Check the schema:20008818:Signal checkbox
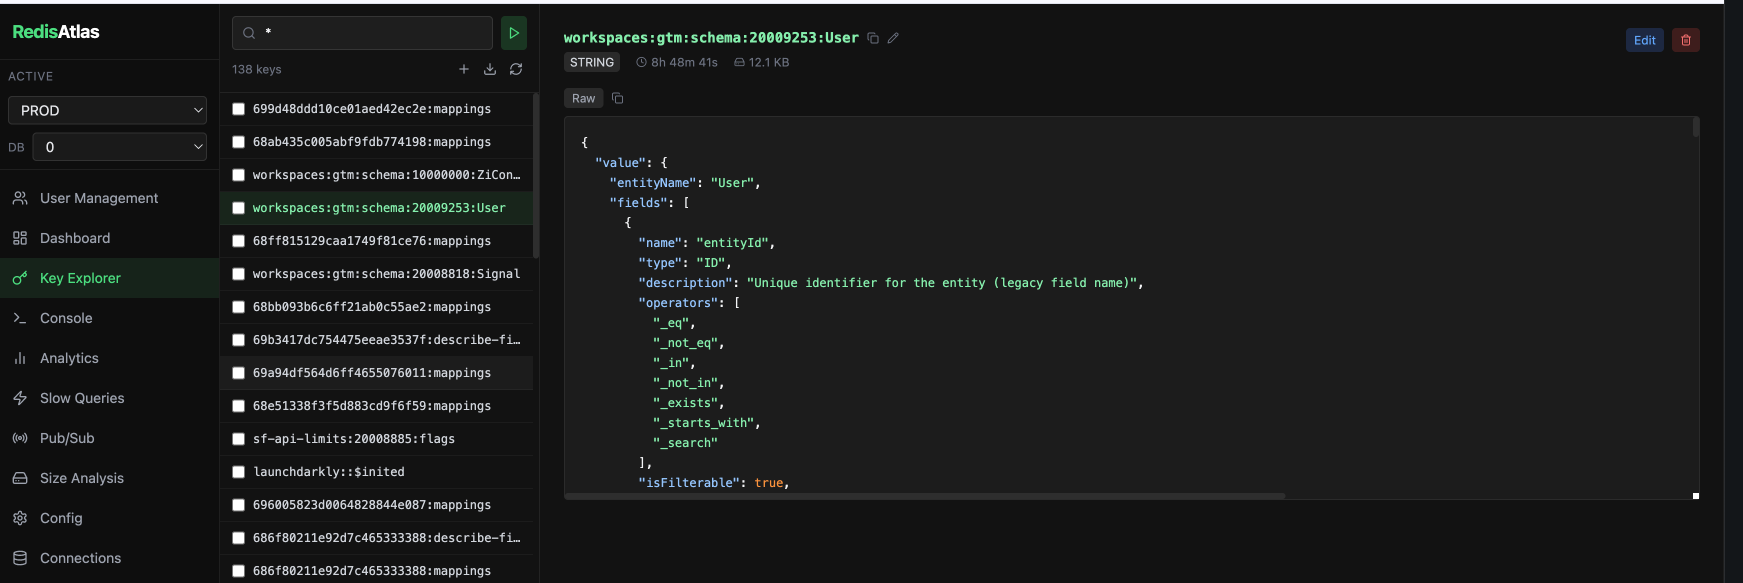This screenshot has height=583, width=1743. [x=239, y=274]
